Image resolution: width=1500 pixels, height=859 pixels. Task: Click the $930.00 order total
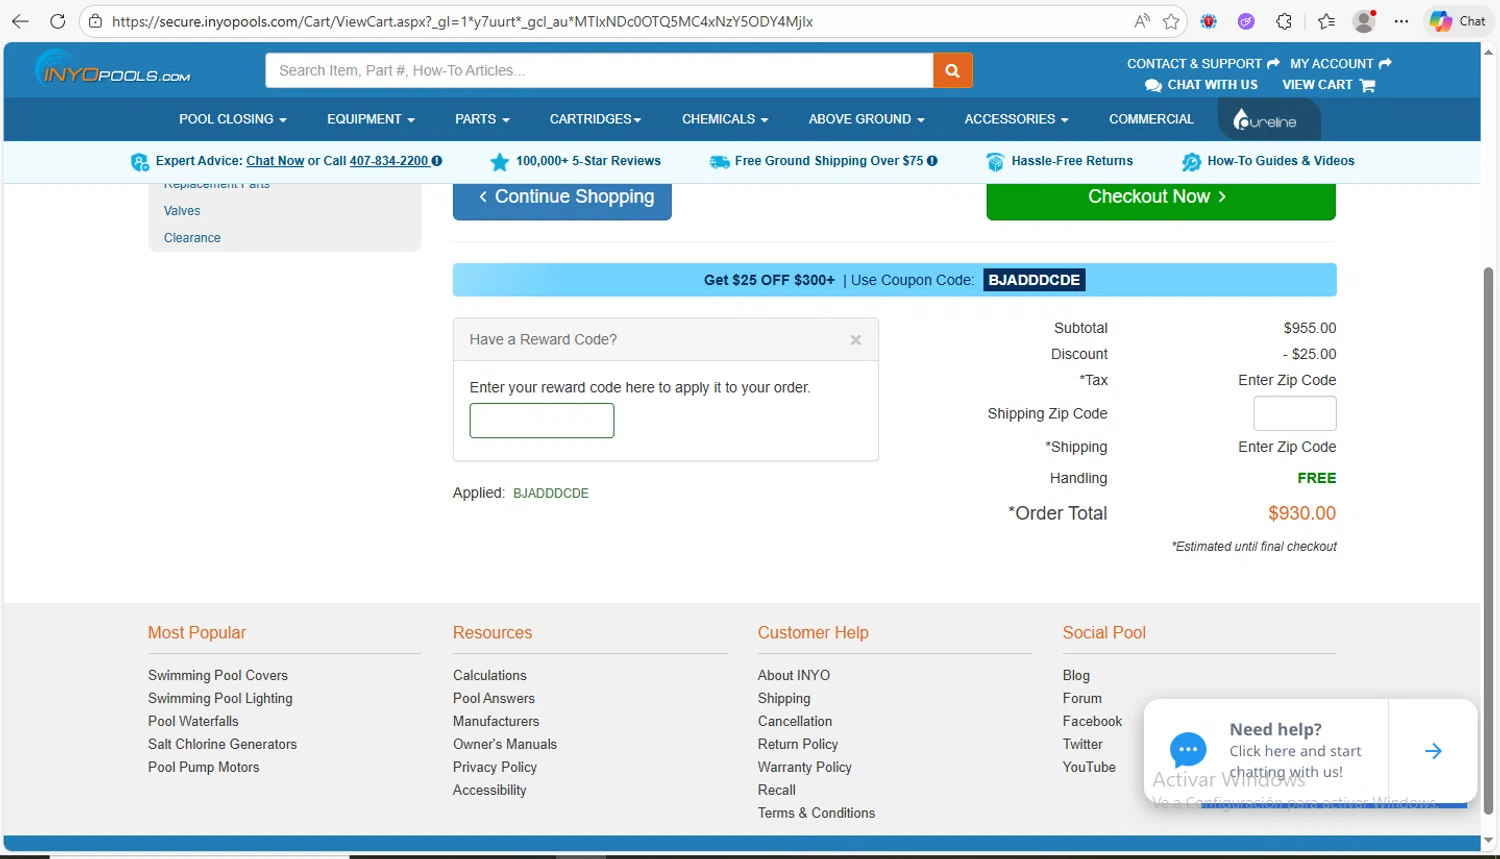pos(1302,513)
